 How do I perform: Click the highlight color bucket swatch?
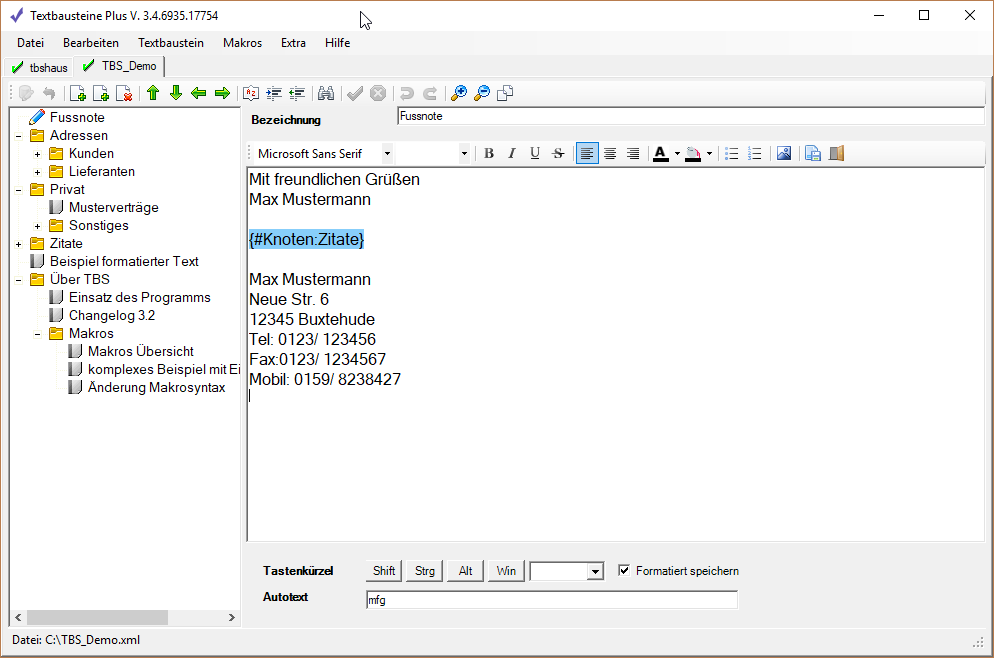(x=693, y=153)
